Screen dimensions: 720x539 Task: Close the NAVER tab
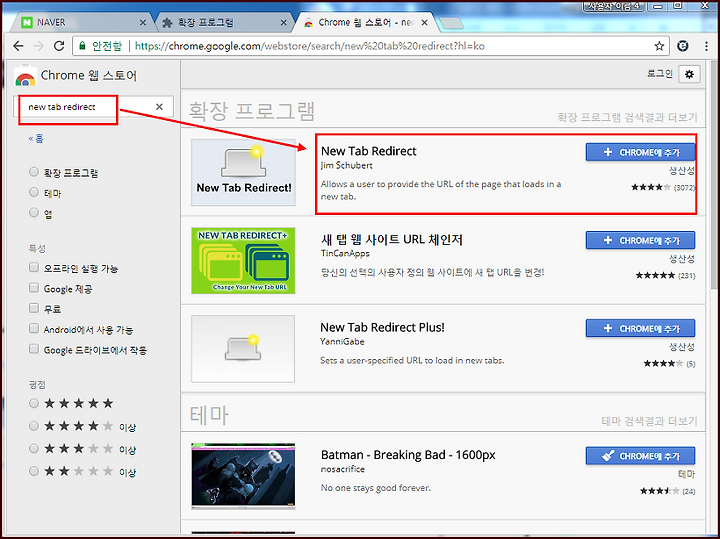click(143, 22)
